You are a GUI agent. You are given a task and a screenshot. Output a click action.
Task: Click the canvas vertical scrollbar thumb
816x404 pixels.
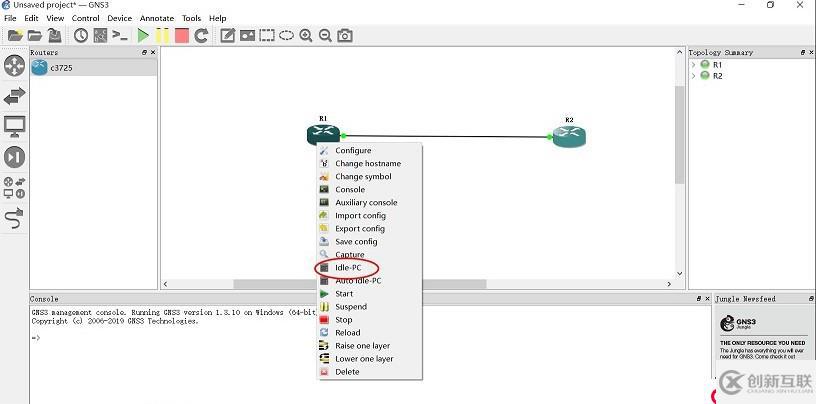click(x=680, y=134)
